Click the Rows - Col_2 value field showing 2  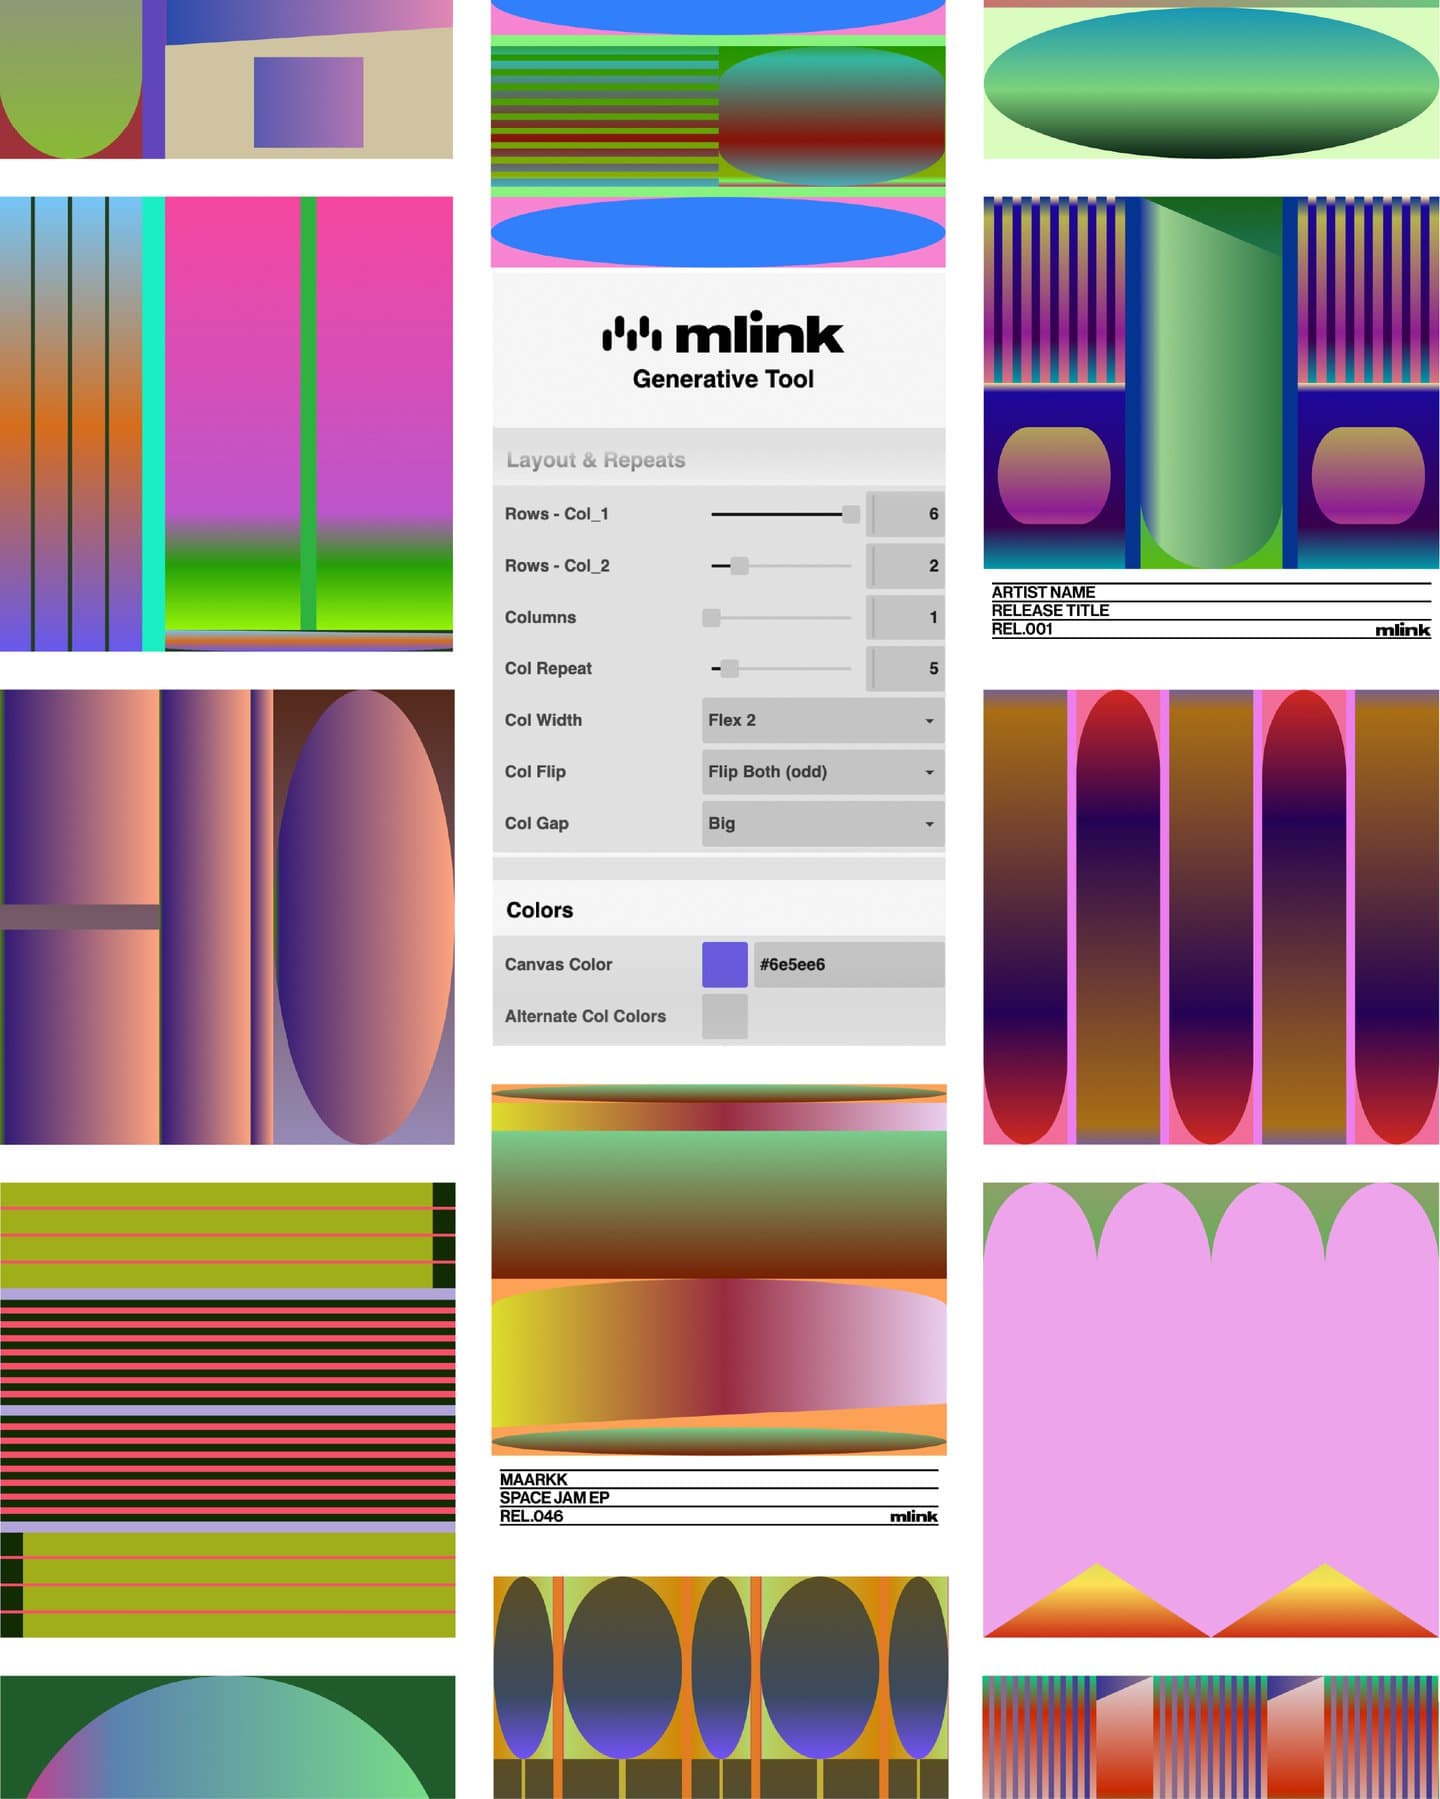point(905,566)
